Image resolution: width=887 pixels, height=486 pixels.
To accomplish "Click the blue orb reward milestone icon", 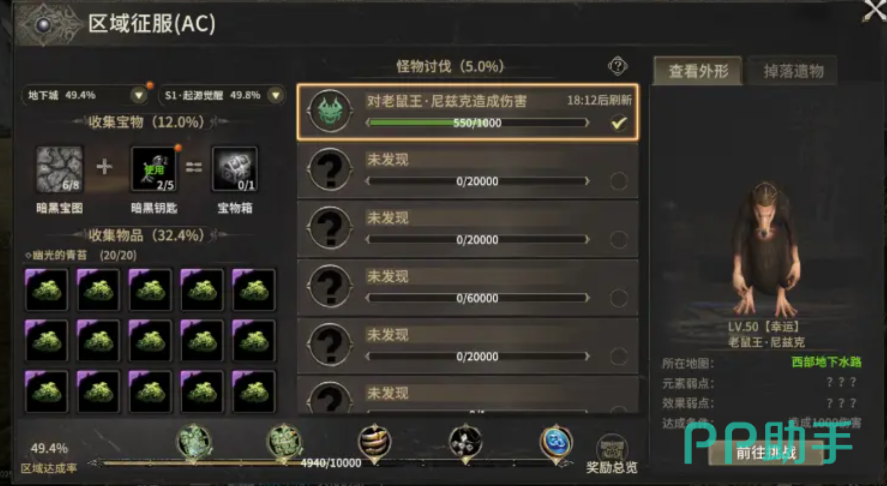I will tap(556, 442).
